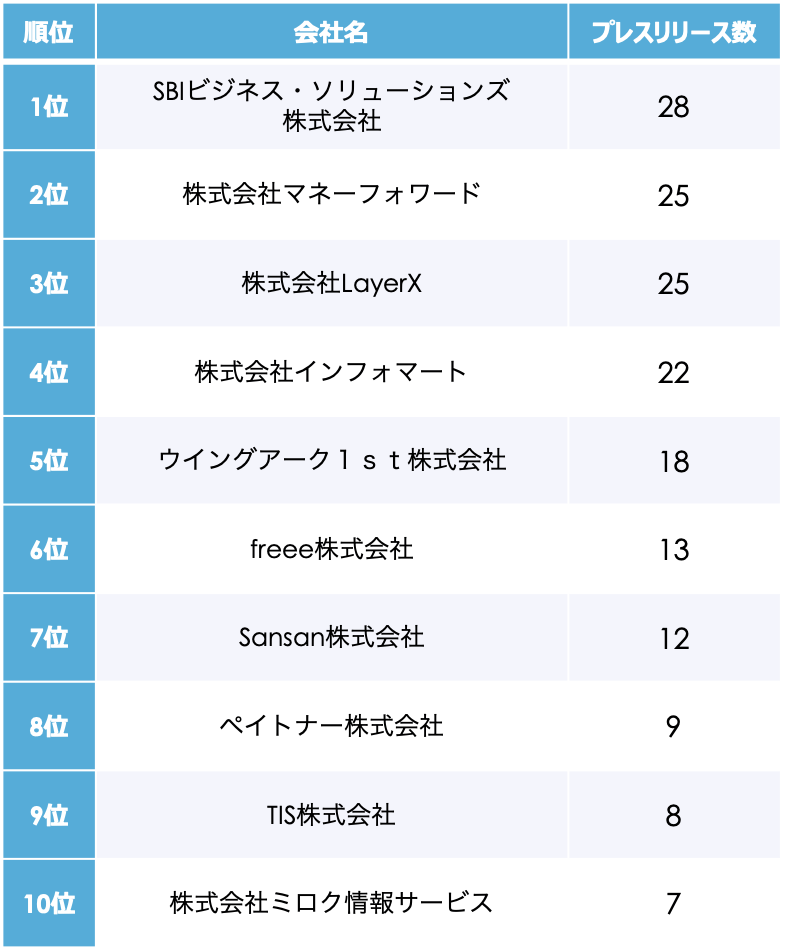This screenshot has width=785, height=952.
Task: Click the 株式会社LayerX company name
Action: [331, 283]
